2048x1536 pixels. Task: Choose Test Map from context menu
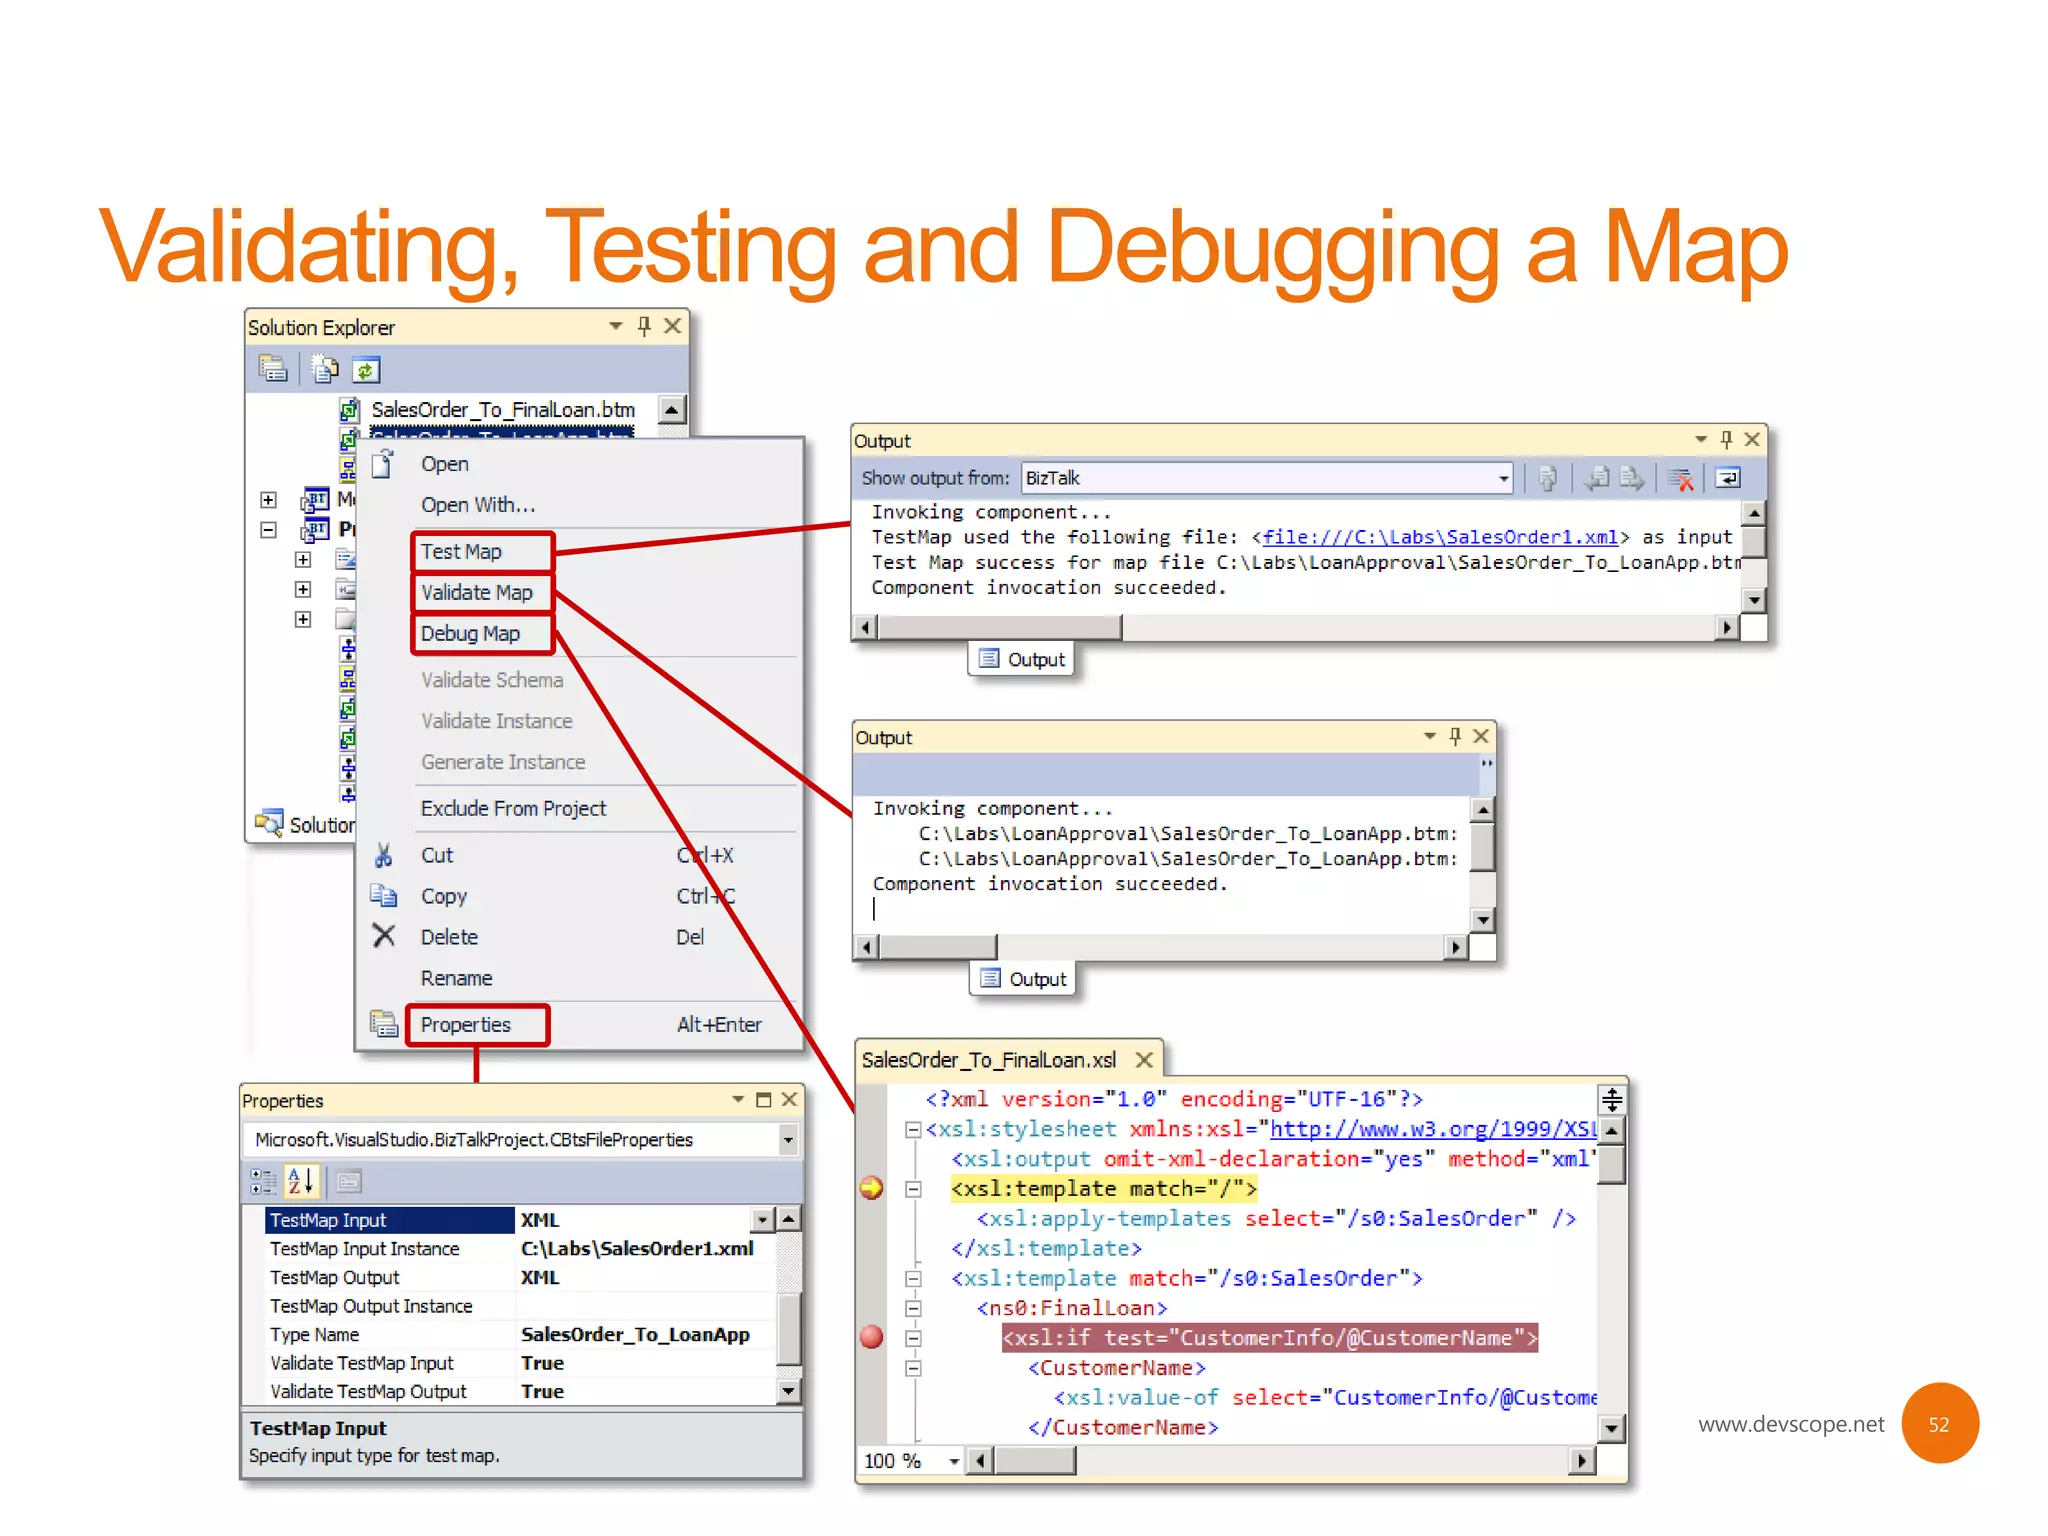(x=481, y=551)
